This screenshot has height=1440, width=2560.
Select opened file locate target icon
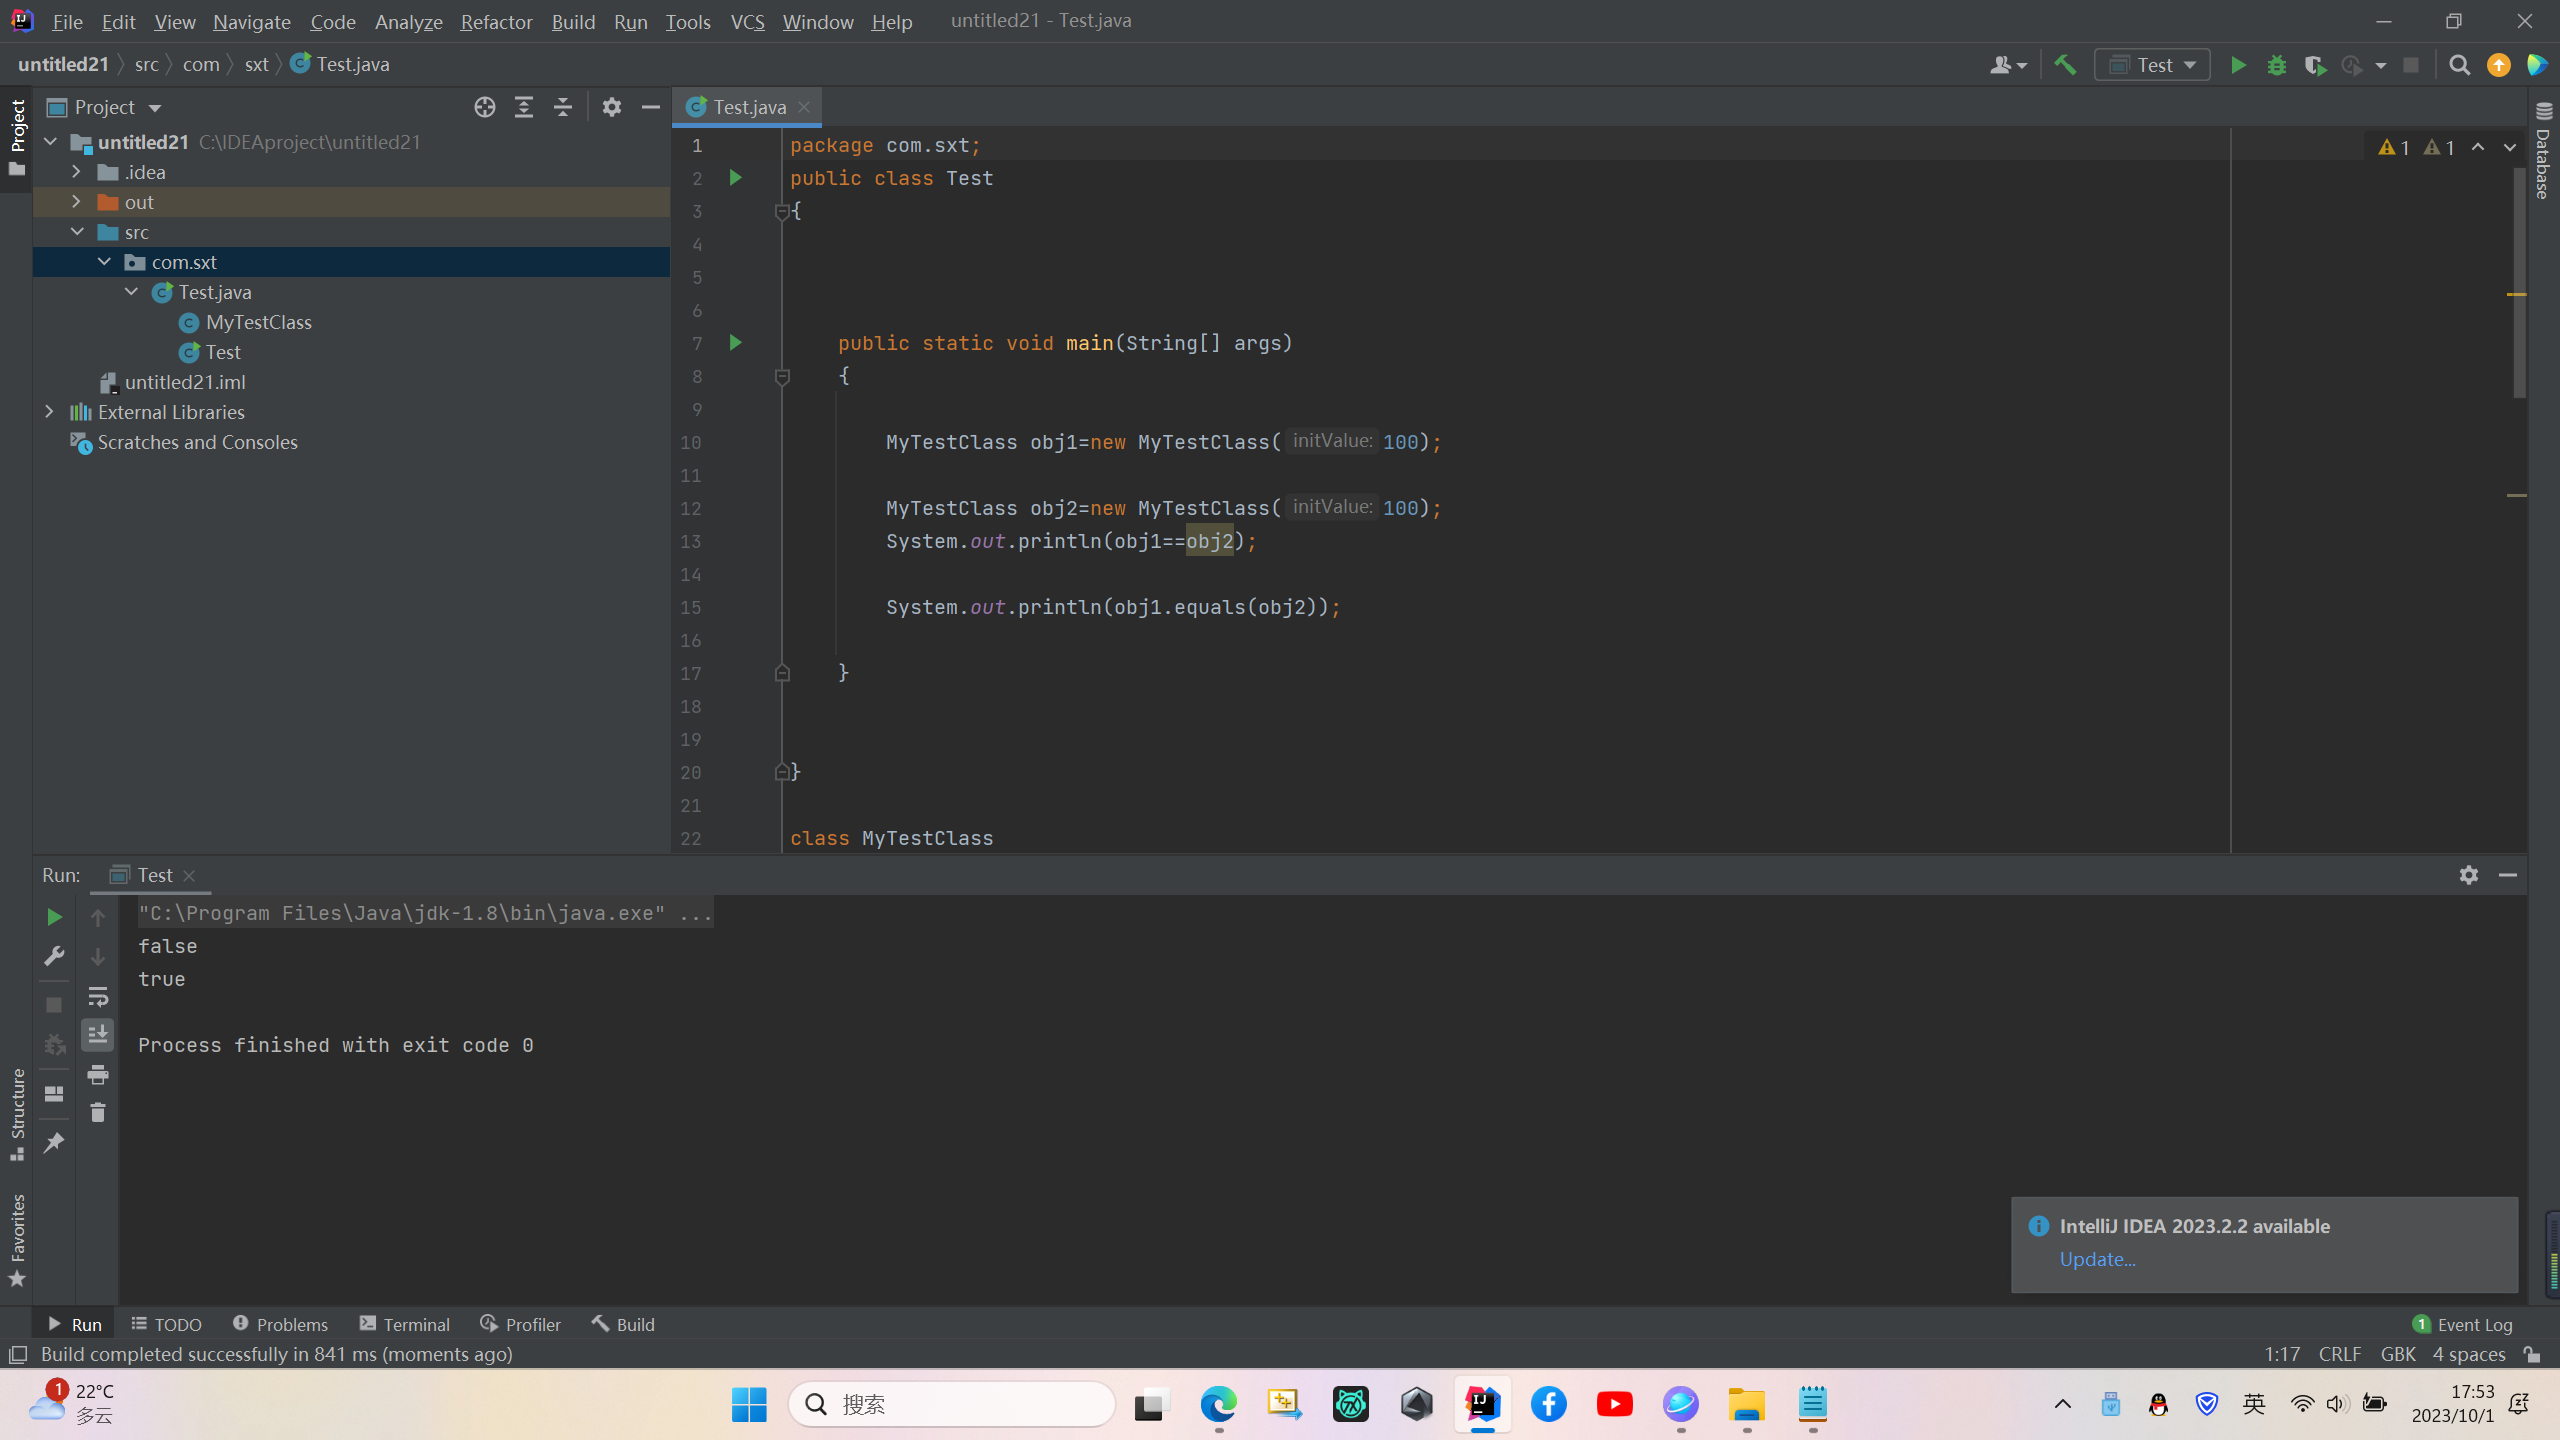[485, 107]
